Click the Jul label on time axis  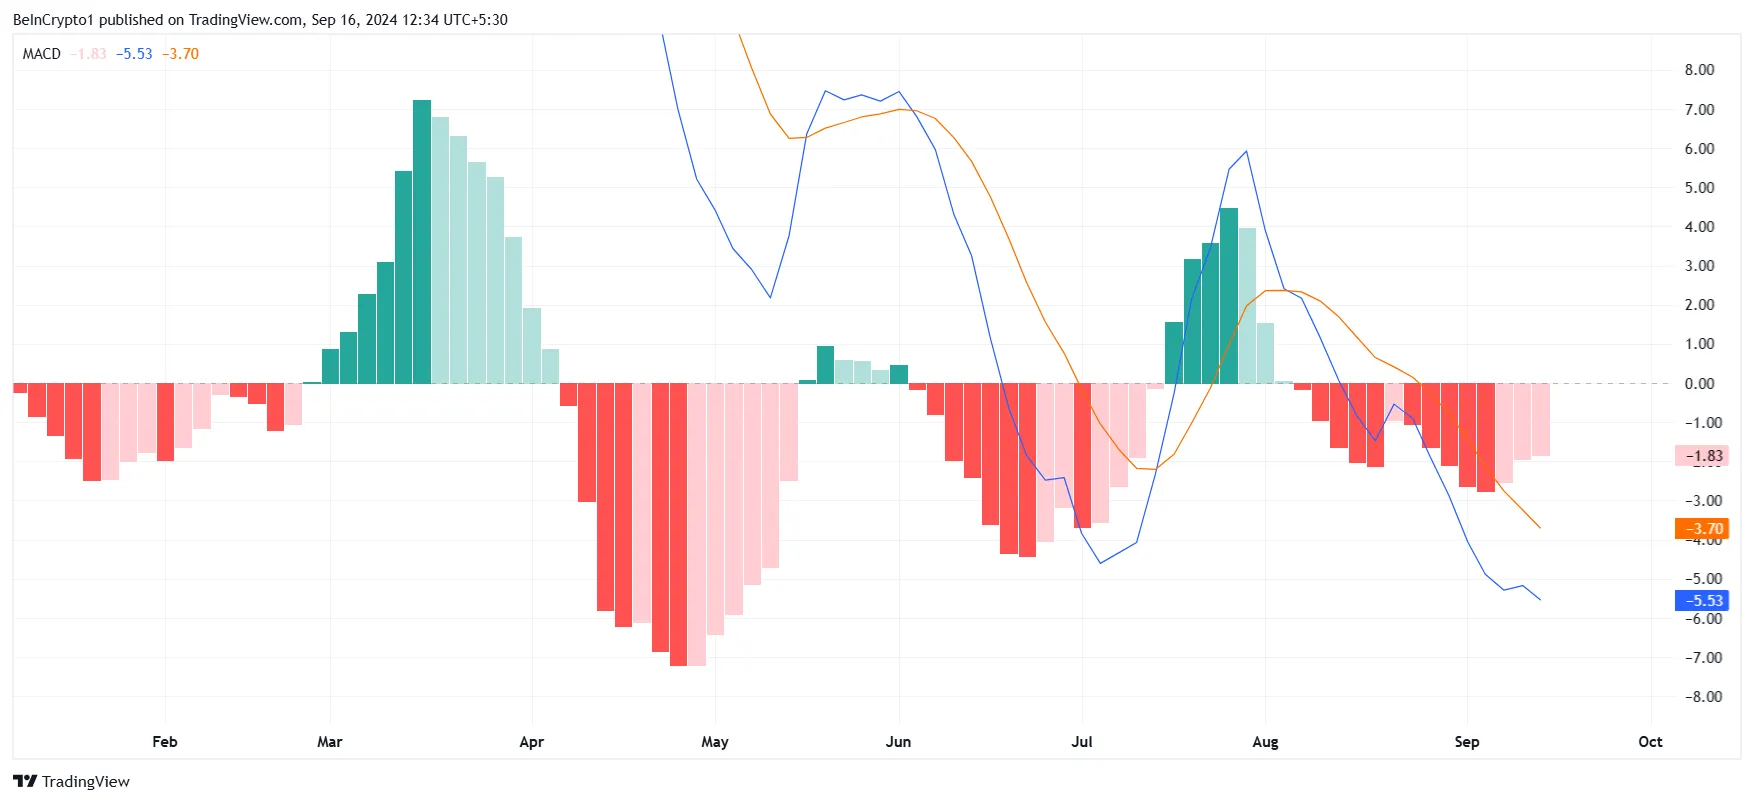click(1082, 742)
